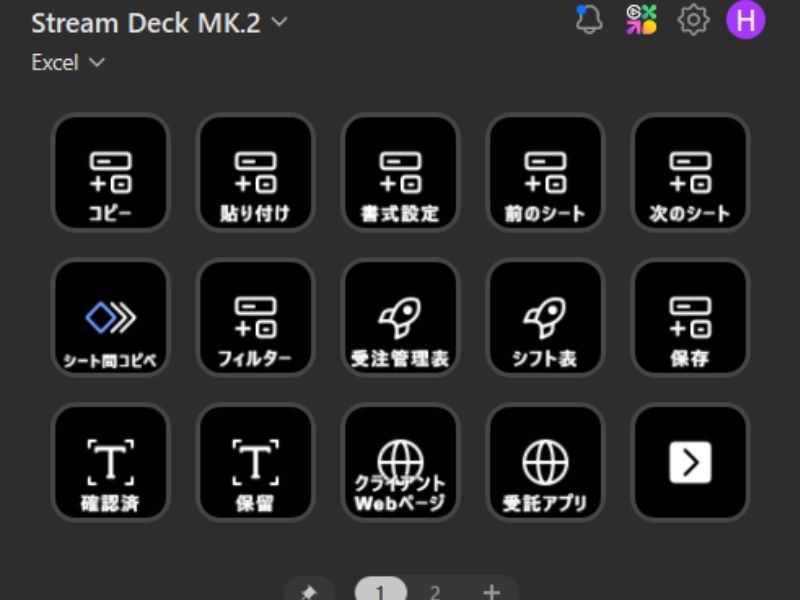Switch to page 2
The height and width of the screenshot is (600, 800).
pyautogui.click(x=435, y=591)
